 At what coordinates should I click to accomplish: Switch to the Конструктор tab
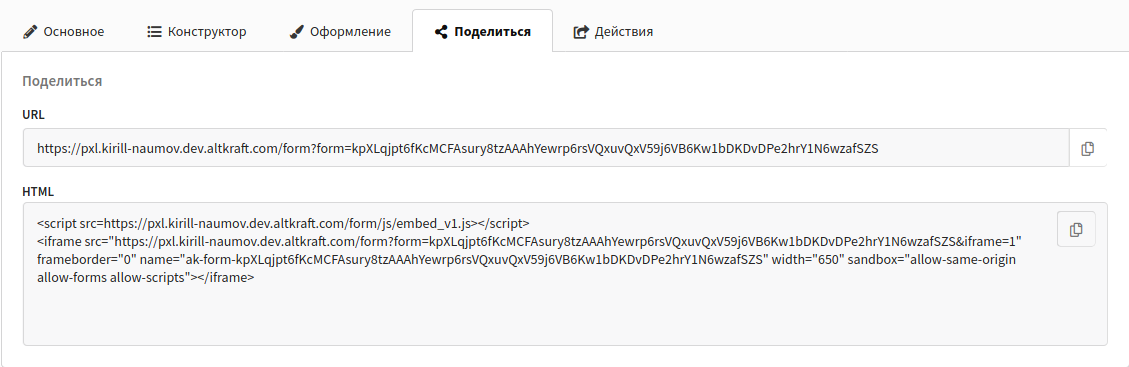197,32
